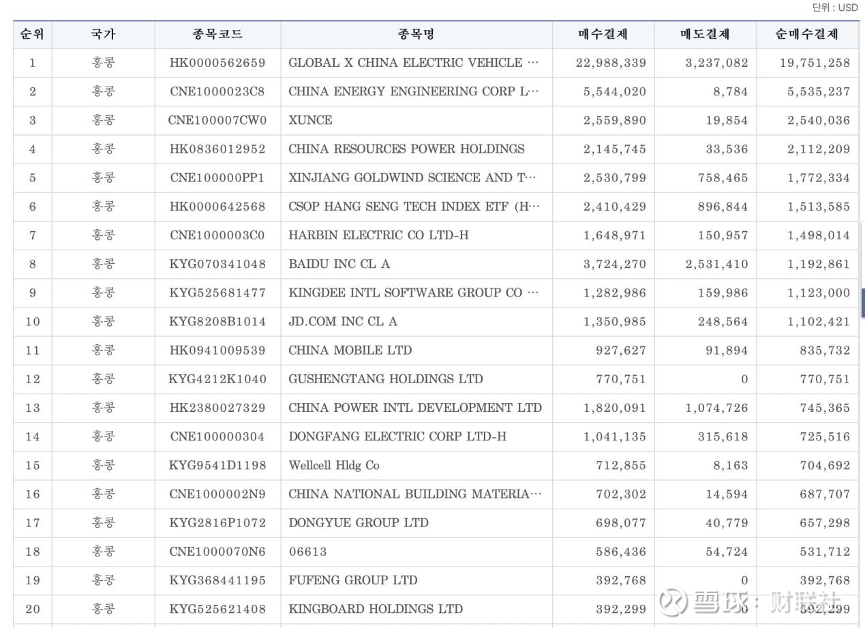Click rank number 20
The width and height of the screenshot is (866, 629).
(x=33, y=609)
